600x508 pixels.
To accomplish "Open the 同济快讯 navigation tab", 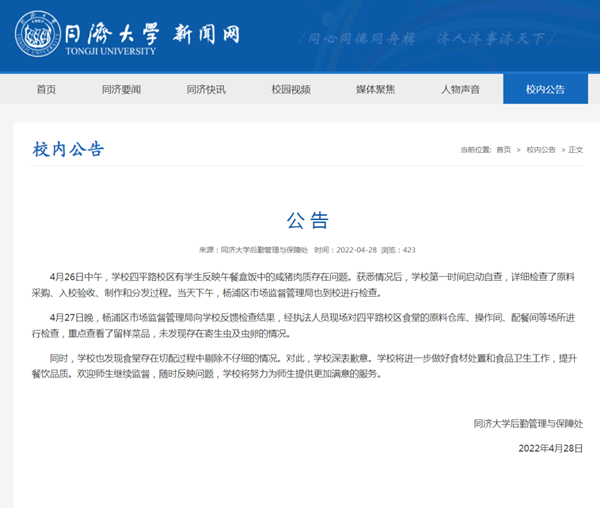I will tap(206, 89).
